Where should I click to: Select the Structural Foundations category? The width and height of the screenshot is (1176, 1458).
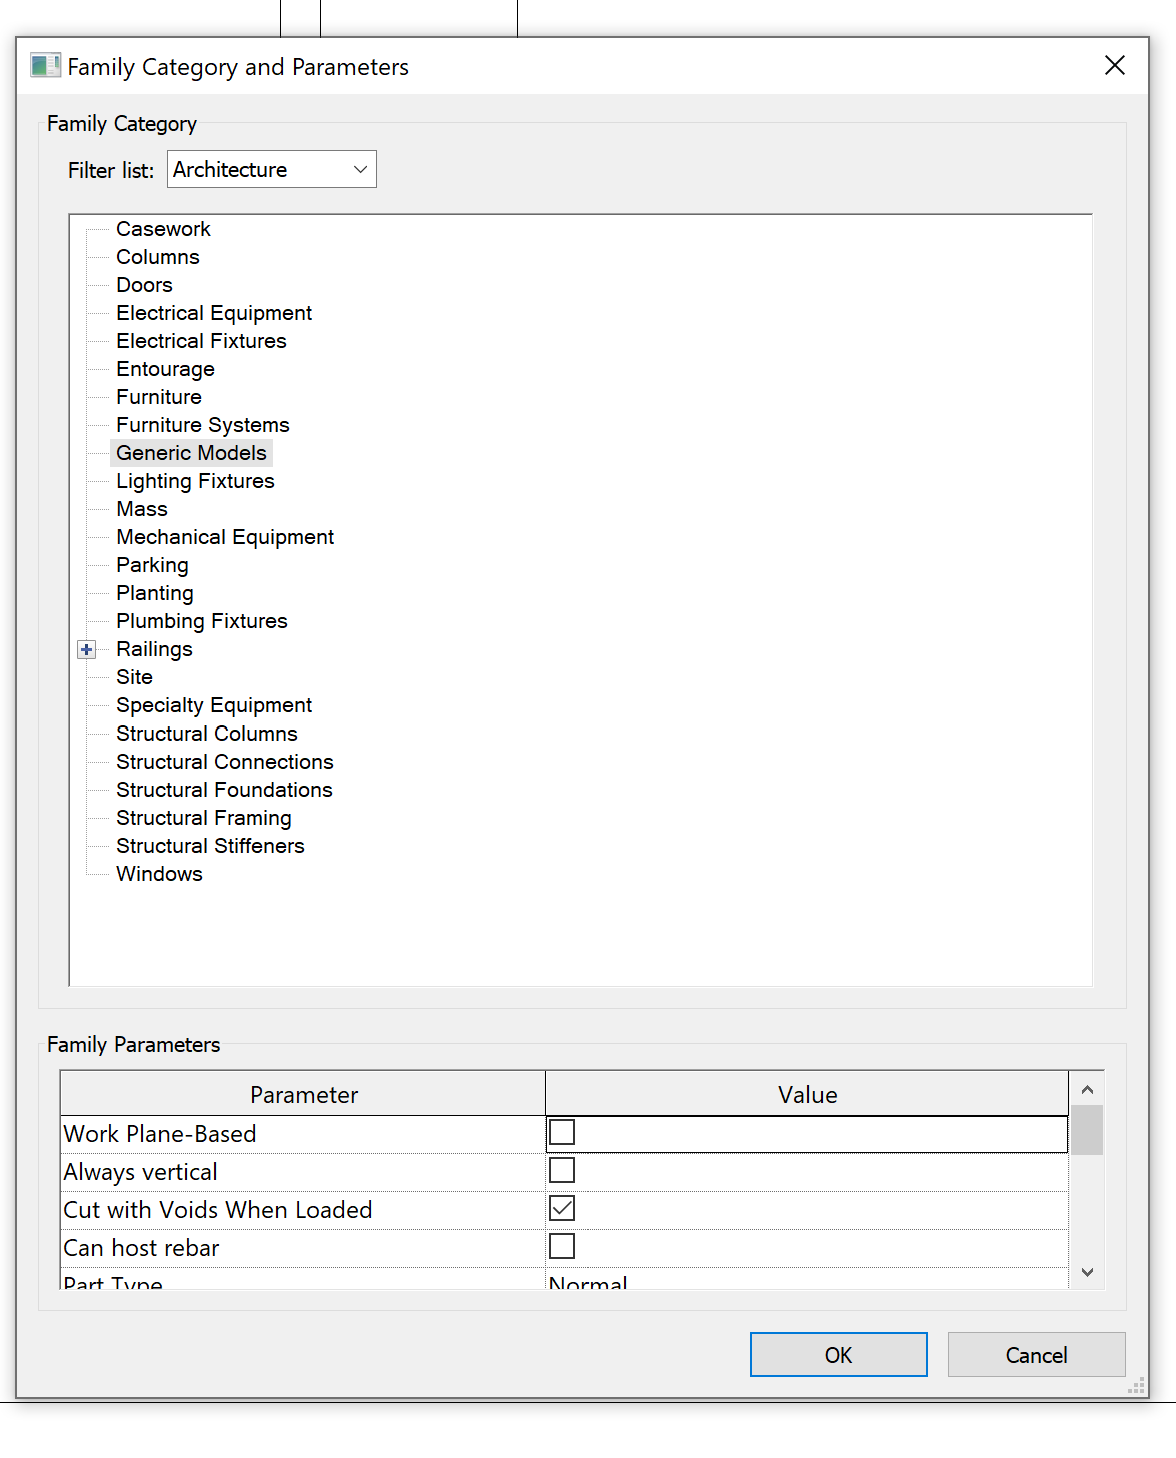tap(224, 789)
